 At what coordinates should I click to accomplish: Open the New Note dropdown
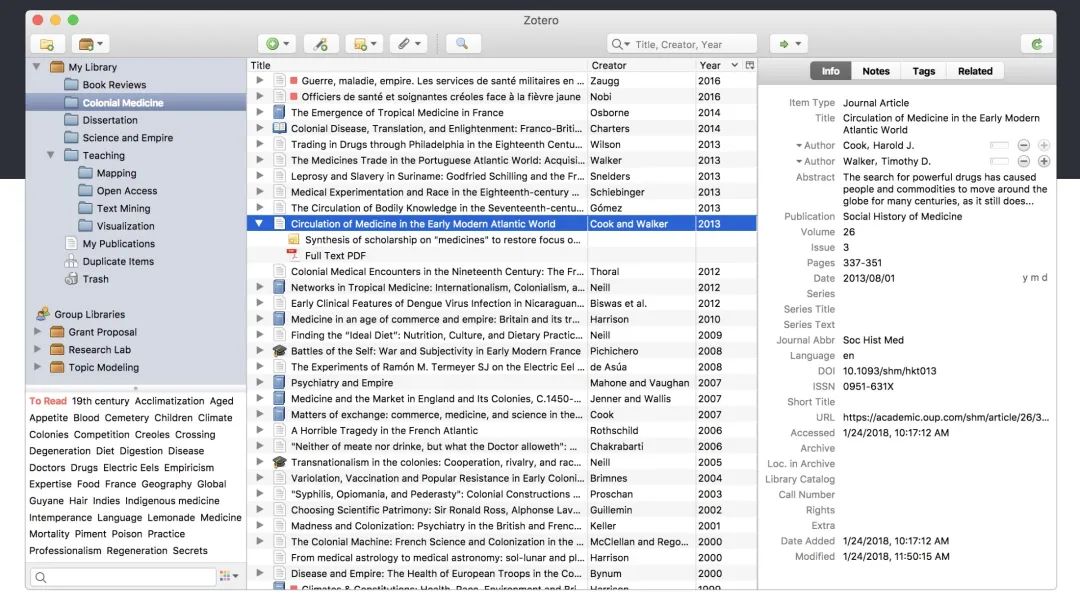(364, 44)
